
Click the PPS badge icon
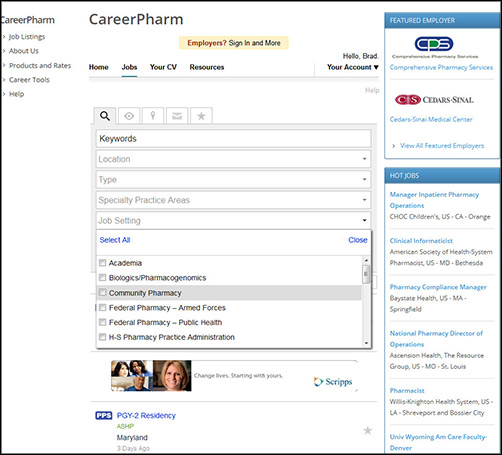pos(104,415)
